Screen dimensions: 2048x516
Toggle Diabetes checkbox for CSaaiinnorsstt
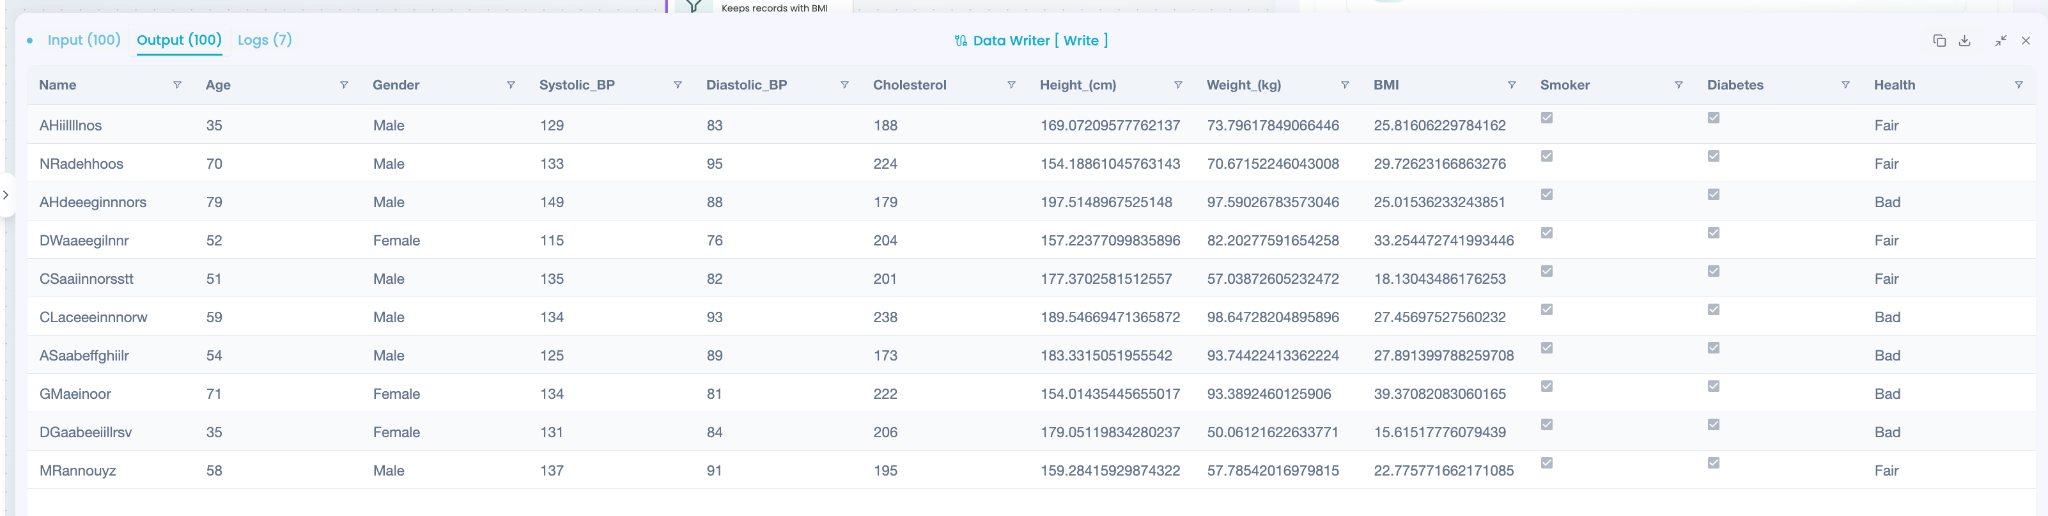1714,271
